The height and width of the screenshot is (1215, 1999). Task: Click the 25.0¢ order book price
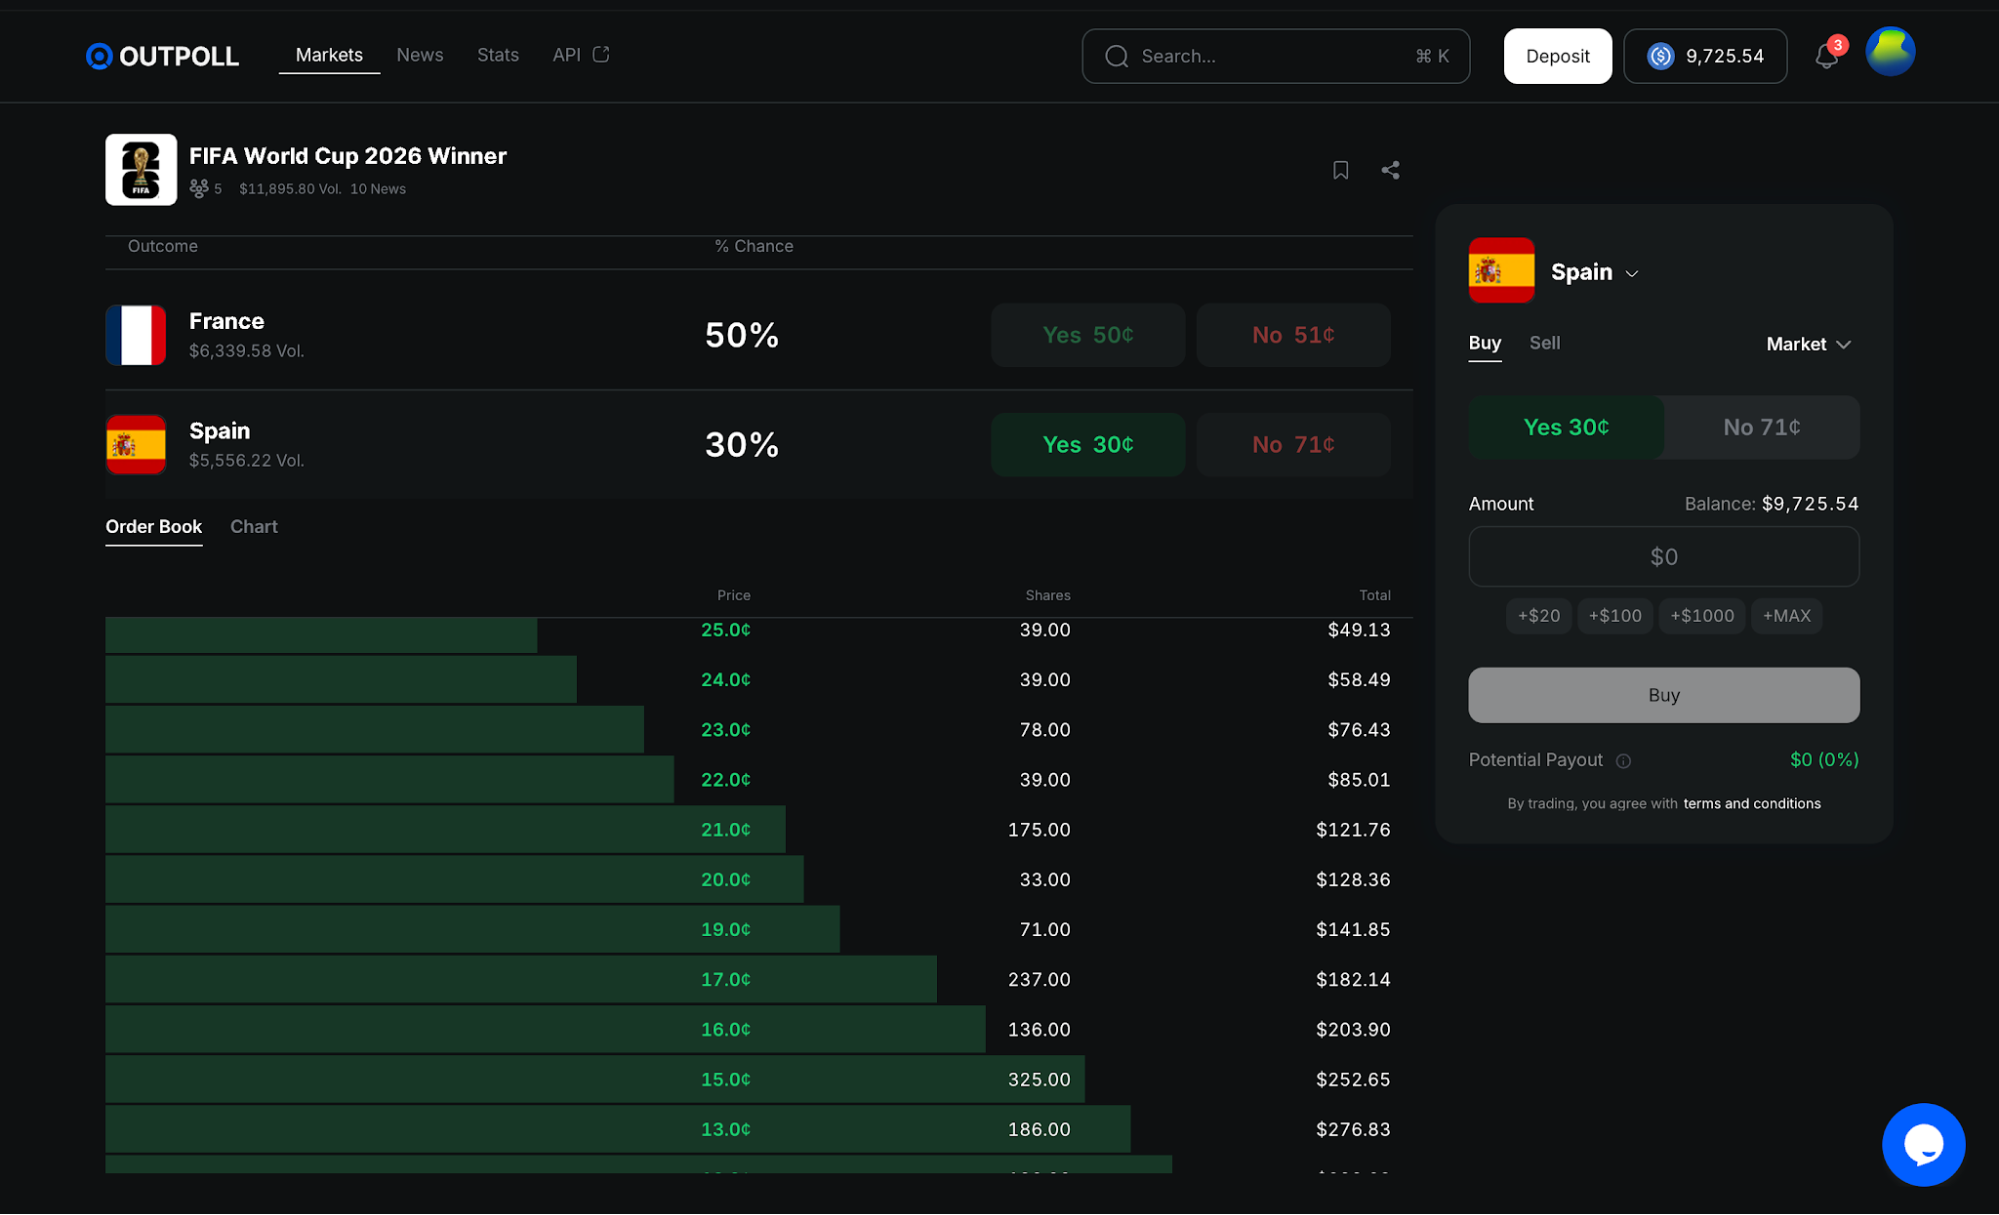tap(725, 629)
